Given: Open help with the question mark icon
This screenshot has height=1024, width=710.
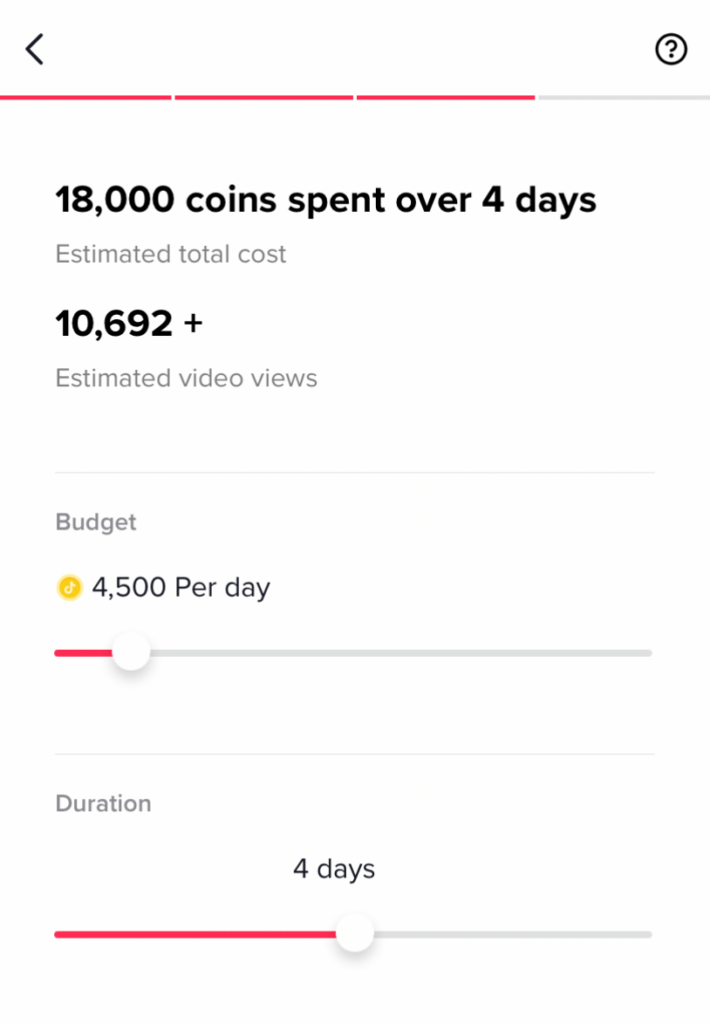Looking at the screenshot, I should 671,49.
